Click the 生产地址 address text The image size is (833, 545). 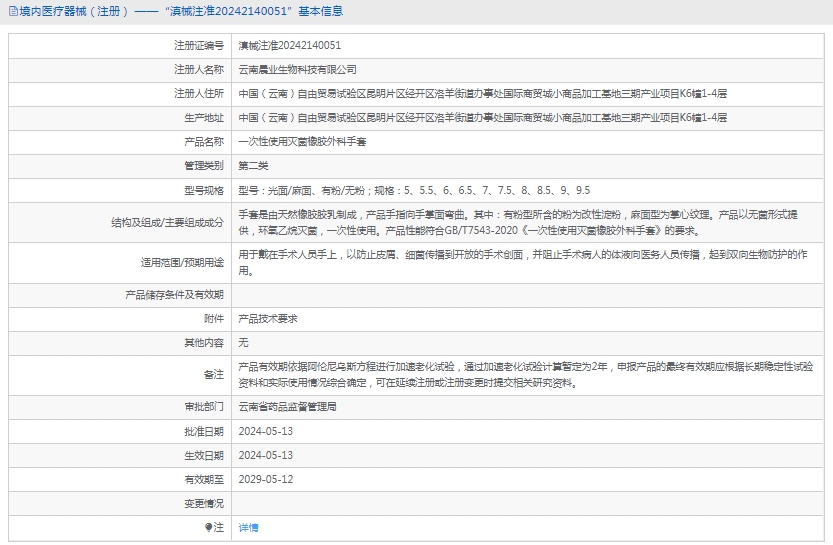(x=482, y=118)
